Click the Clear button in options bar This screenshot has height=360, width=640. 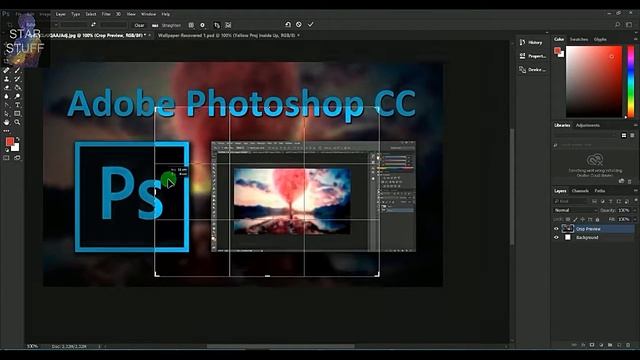(139, 25)
